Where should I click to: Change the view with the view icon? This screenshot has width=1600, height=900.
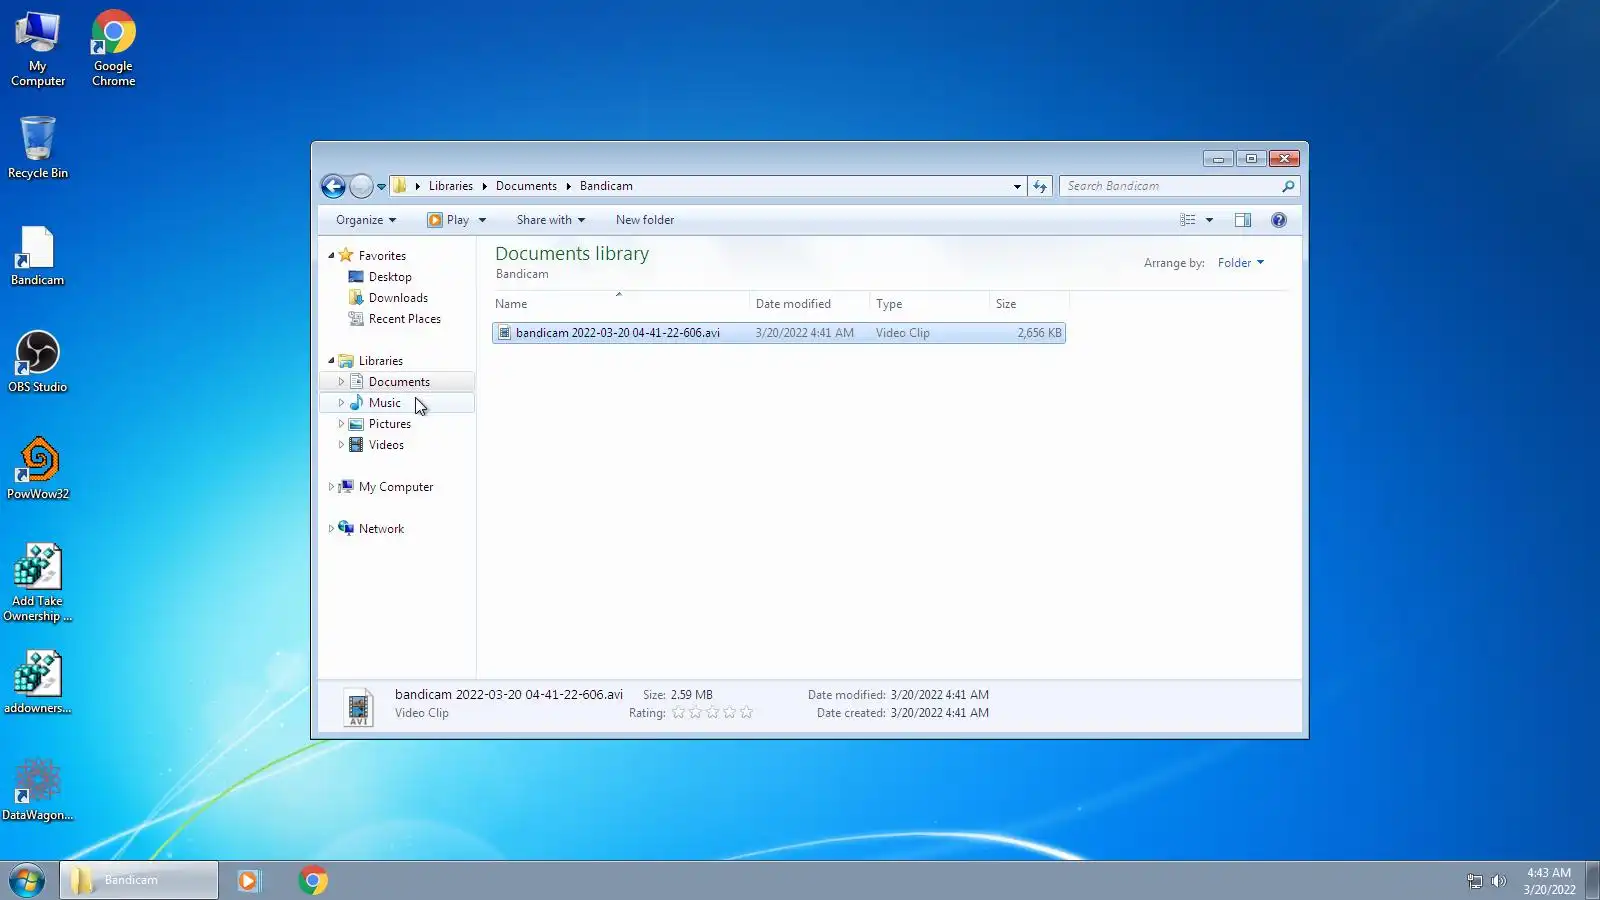coord(1187,220)
